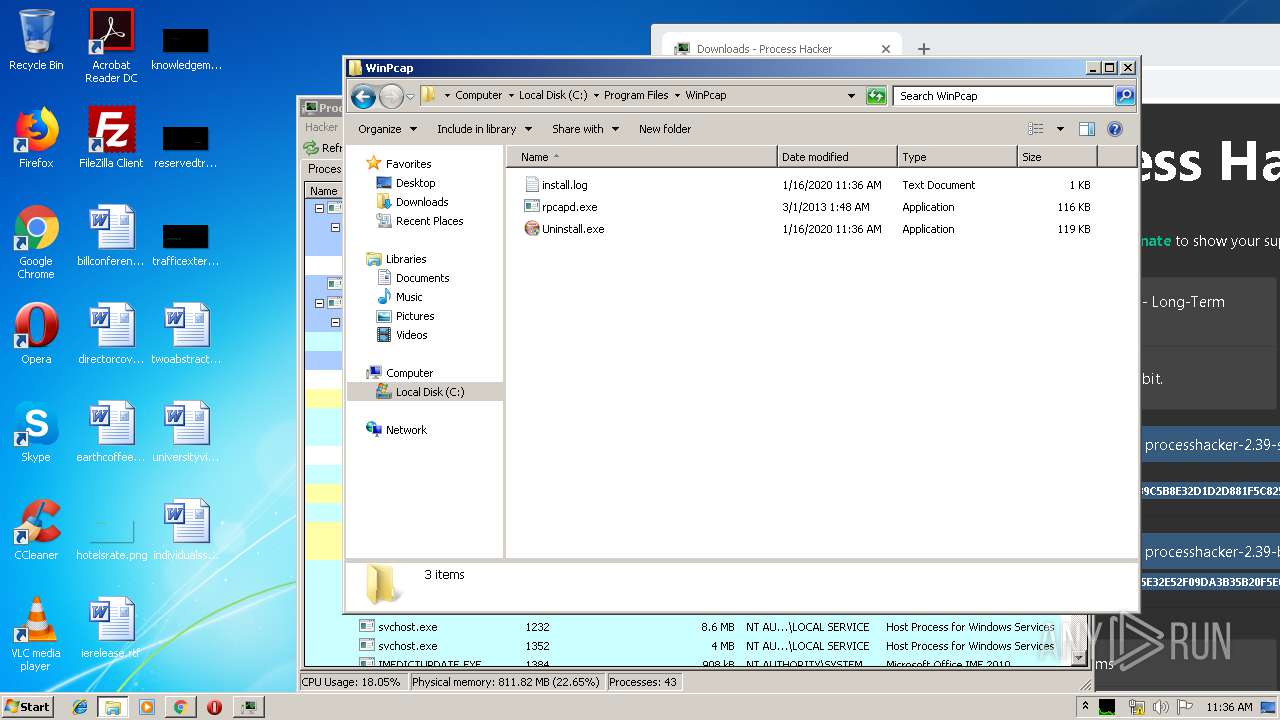The image size is (1280, 720).
Task: Expand arrow before Local Disk (C:) breadcrumb
Action: coord(511,96)
